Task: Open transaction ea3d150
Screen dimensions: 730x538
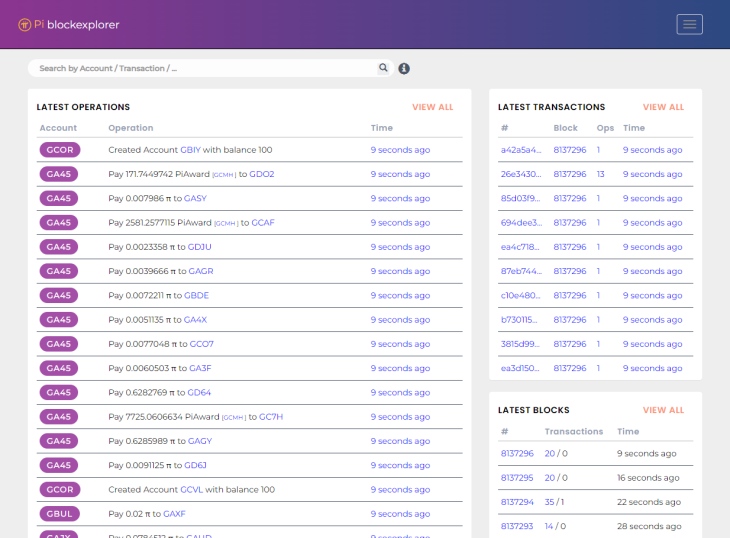Action: click(520, 368)
